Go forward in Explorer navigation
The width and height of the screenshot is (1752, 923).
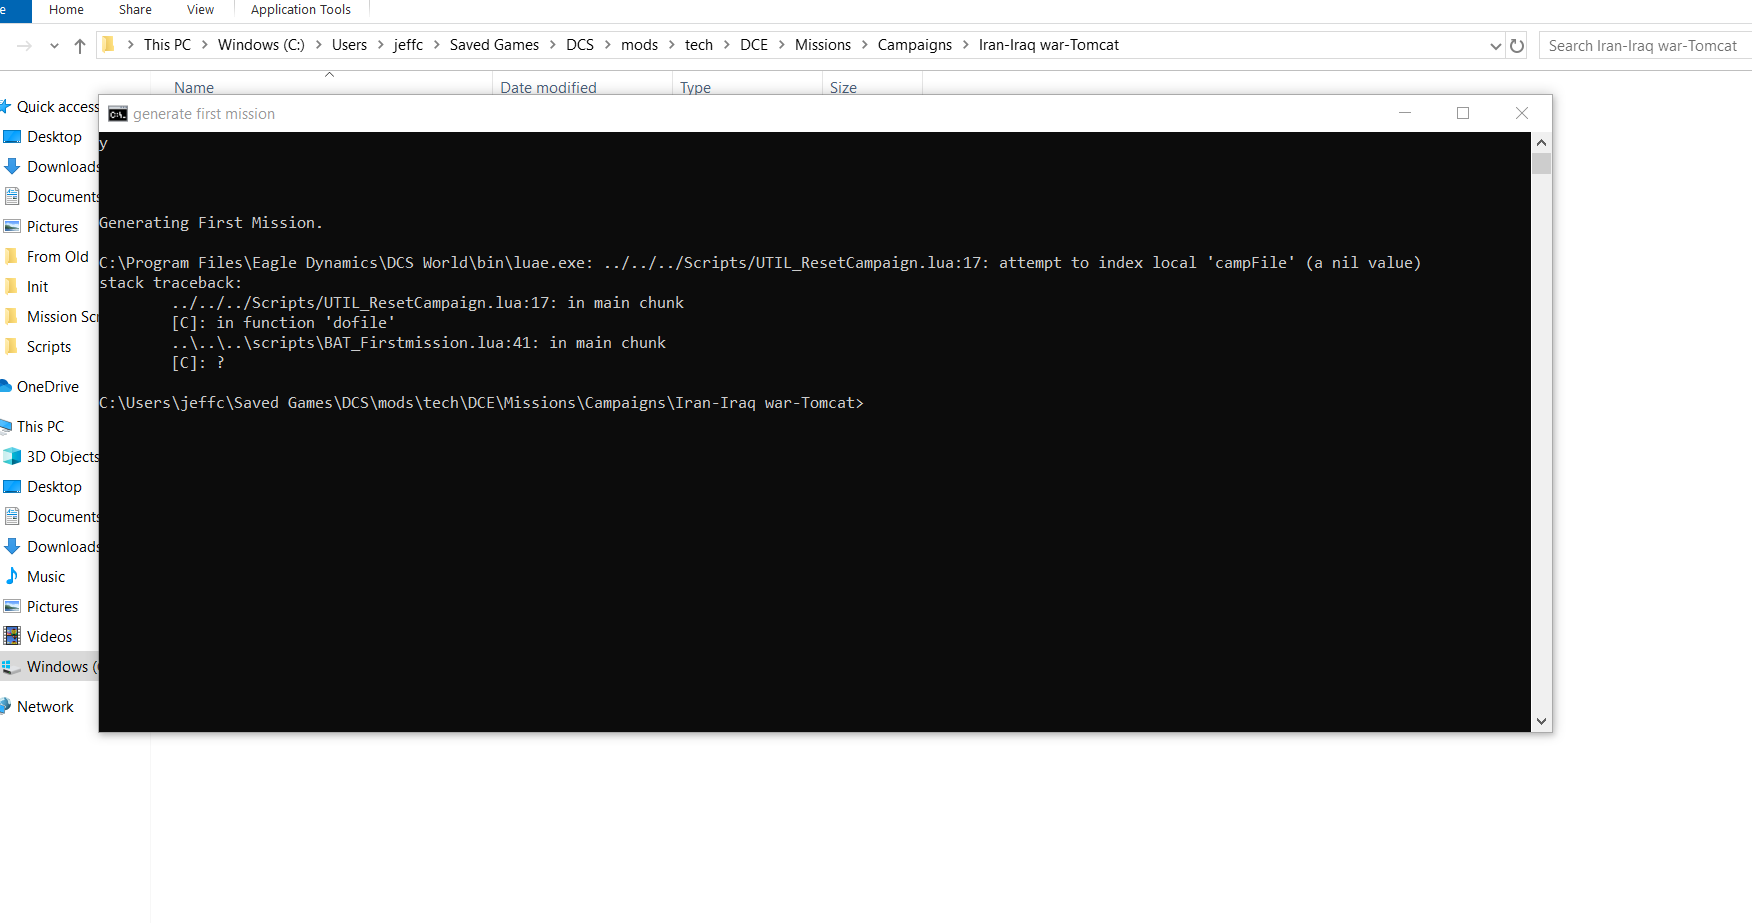[x=25, y=46]
